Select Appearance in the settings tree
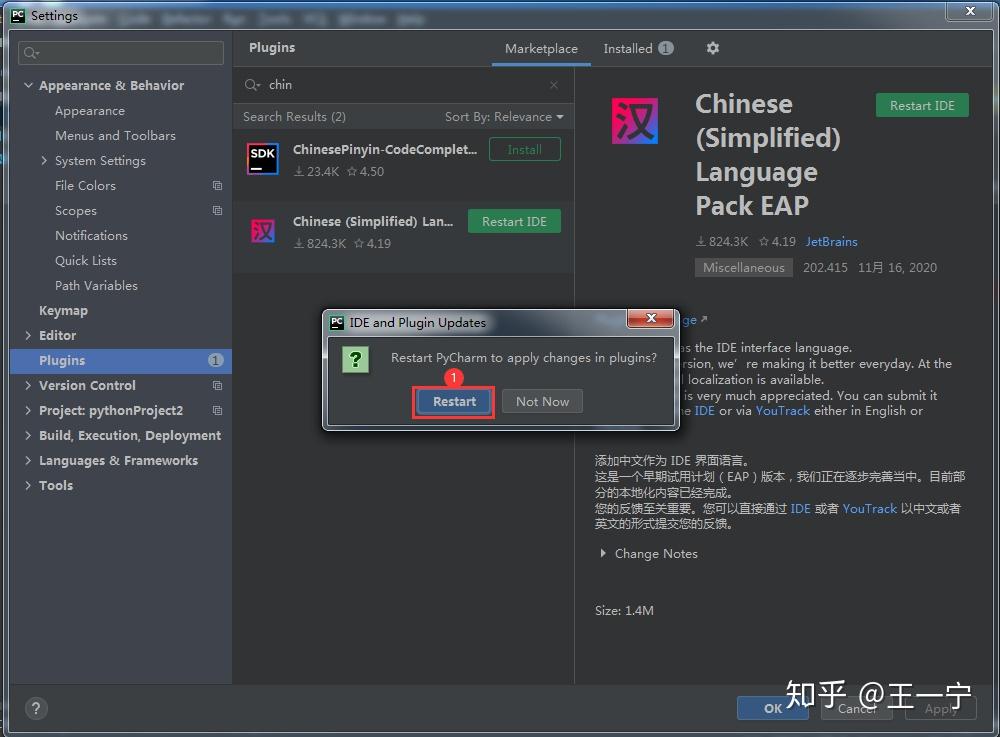1000x737 pixels. coord(90,110)
